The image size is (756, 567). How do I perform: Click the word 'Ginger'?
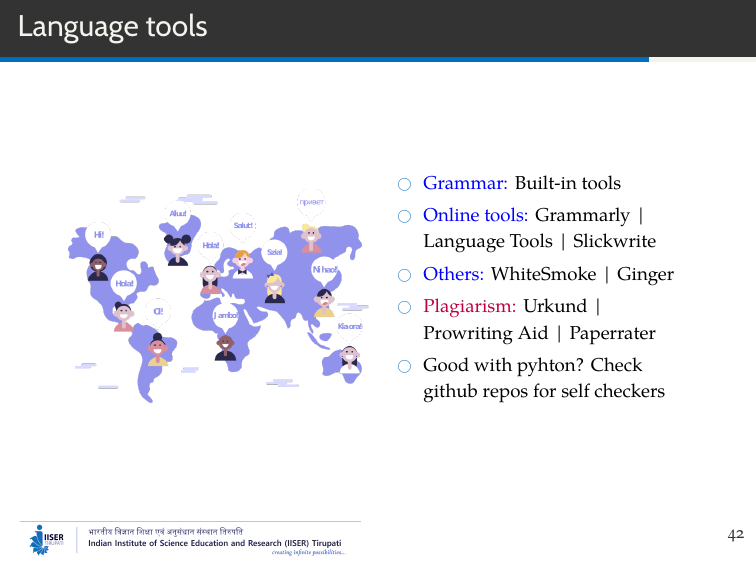(x=645, y=275)
